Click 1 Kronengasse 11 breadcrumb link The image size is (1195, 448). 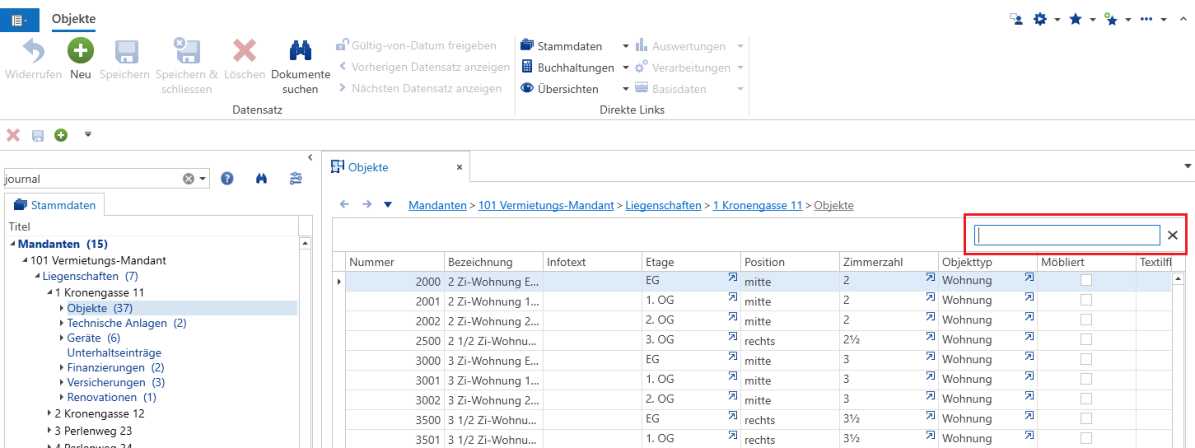(758, 204)
